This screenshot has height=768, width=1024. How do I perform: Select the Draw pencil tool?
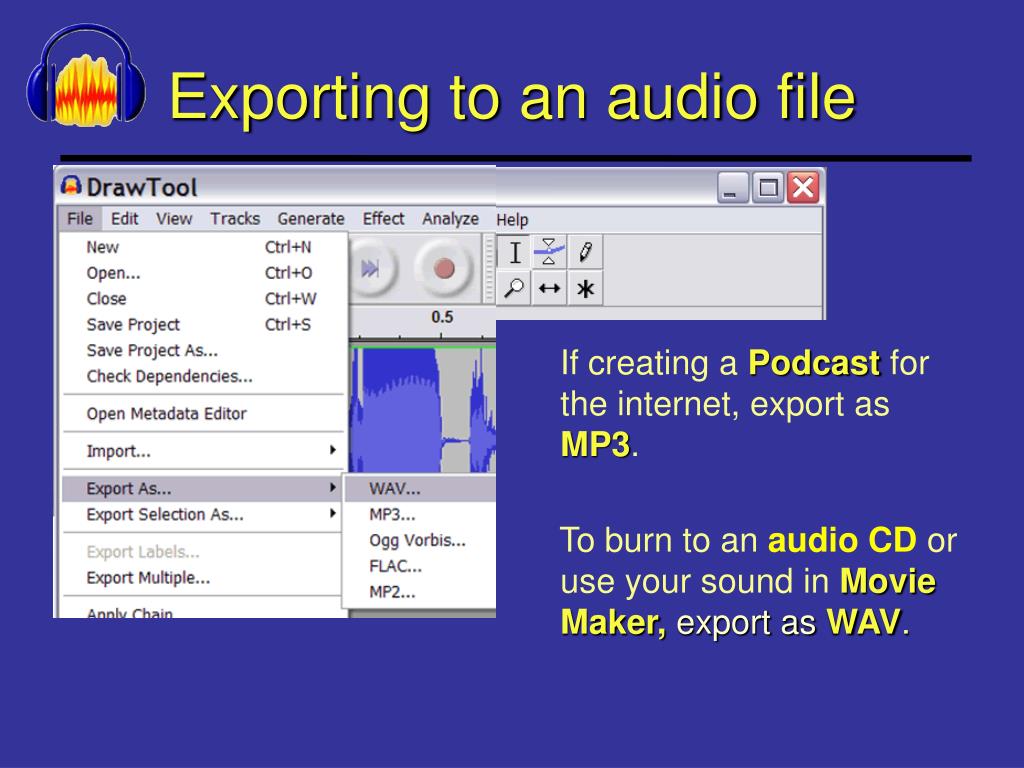pos(585,252)
